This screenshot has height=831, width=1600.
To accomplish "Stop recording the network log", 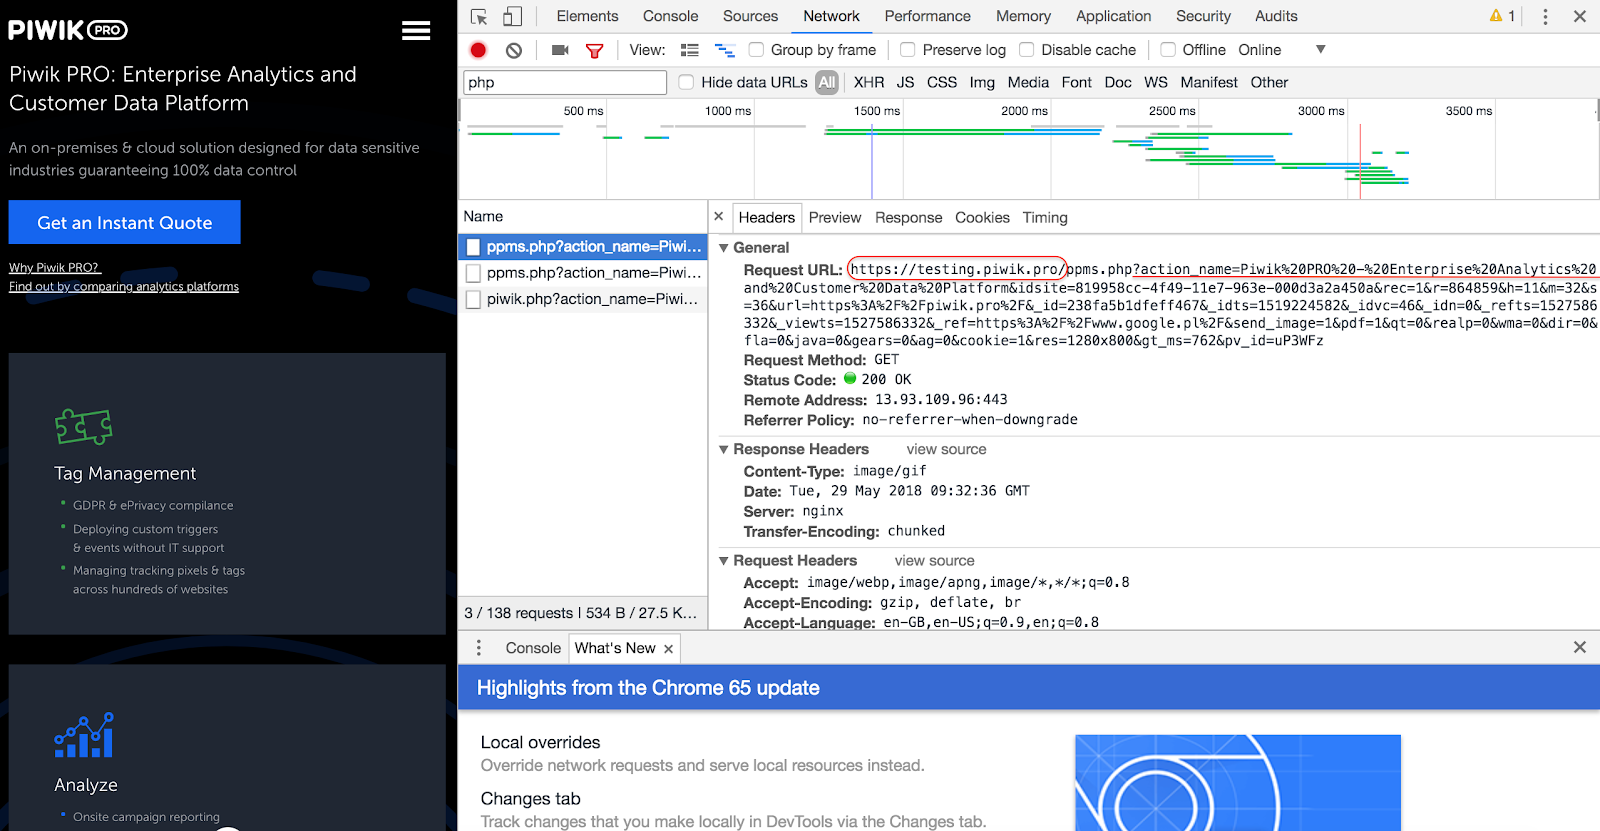I will point(478,50).
